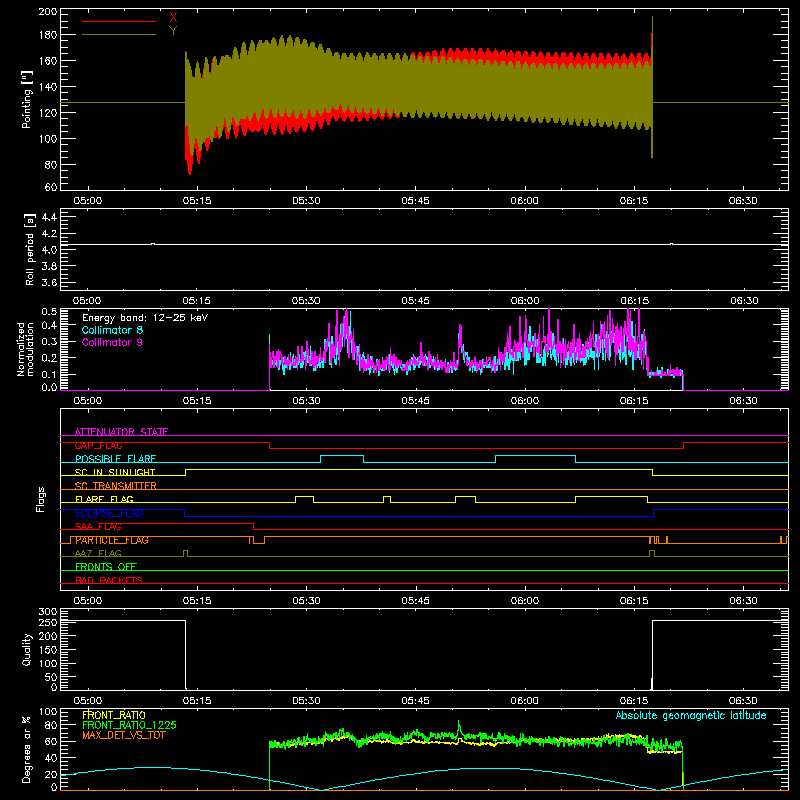Screen dimensions: 800x800
Task: Select the SC_TRANSMITTER flag label
Action: click(x=116, y=486)
